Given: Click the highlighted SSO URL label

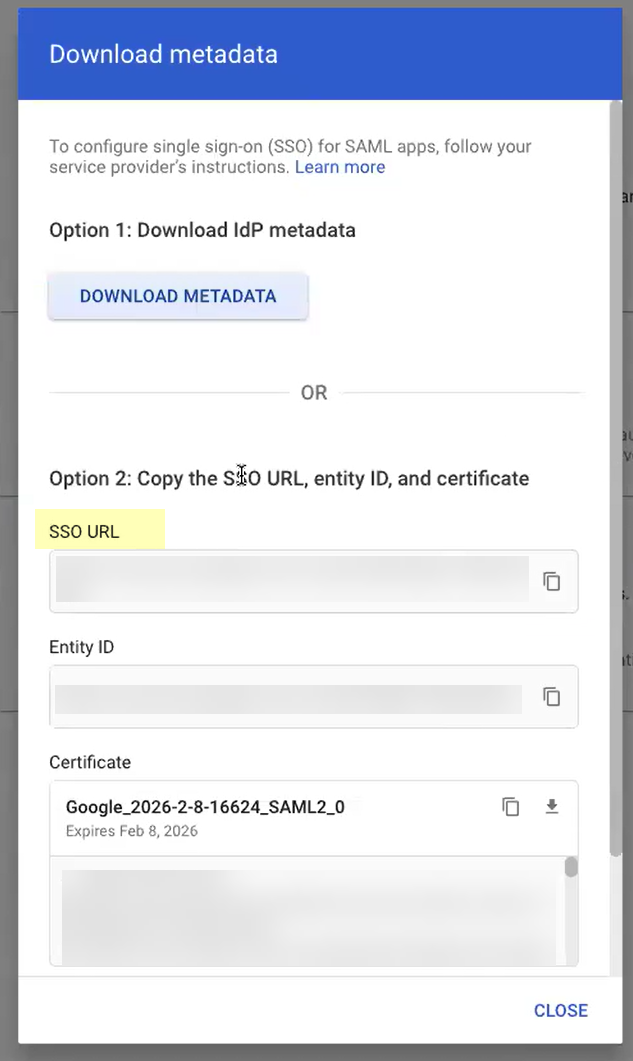Looking at the screenshot, I should point(84,531).
